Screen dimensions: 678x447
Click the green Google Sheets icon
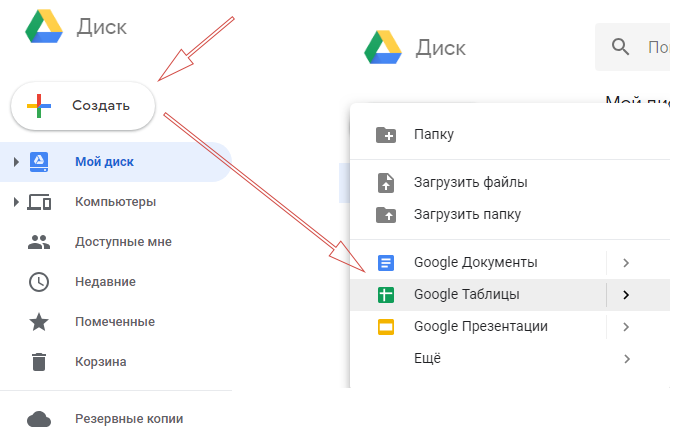pyautogui.click(x=386, y=295)
